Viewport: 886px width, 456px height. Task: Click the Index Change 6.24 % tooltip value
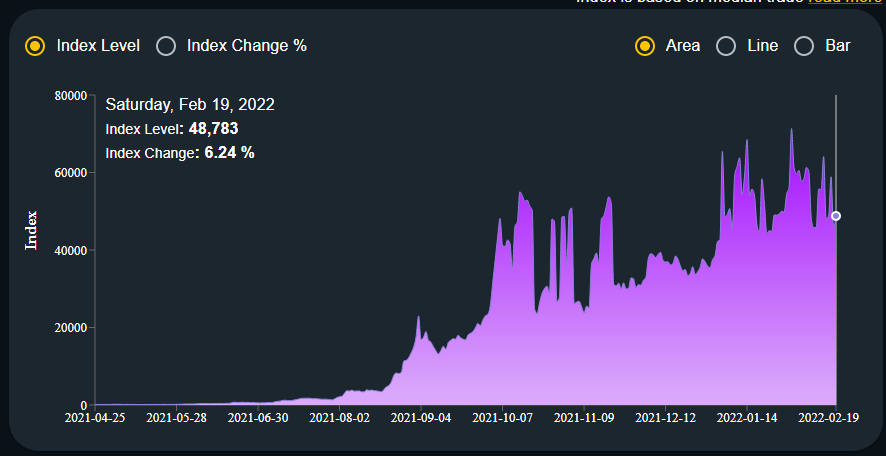pyautogui.click(x=229, y=153)
